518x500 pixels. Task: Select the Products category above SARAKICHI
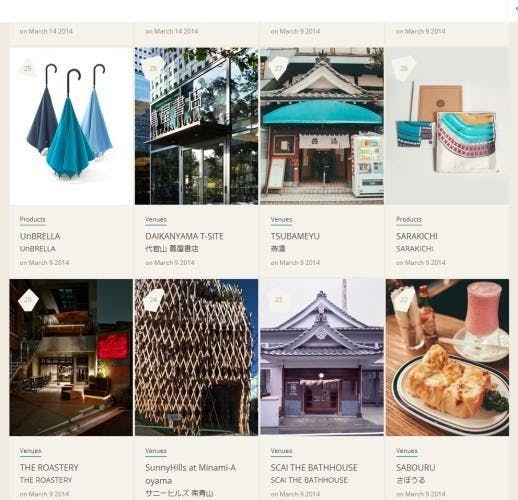pos(409,219)
